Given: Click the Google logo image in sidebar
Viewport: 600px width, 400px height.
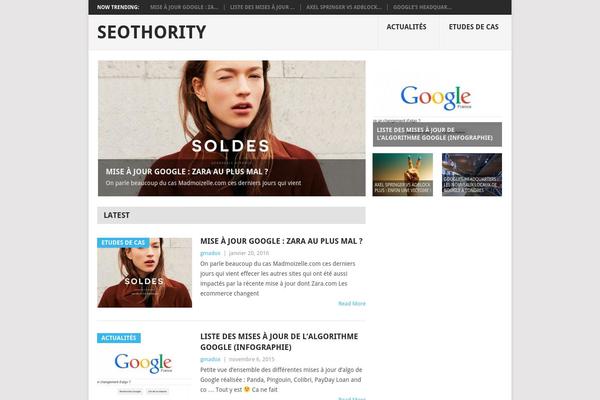Looking at the screenshot, I should pyautogui.click(x=437, y=98).
